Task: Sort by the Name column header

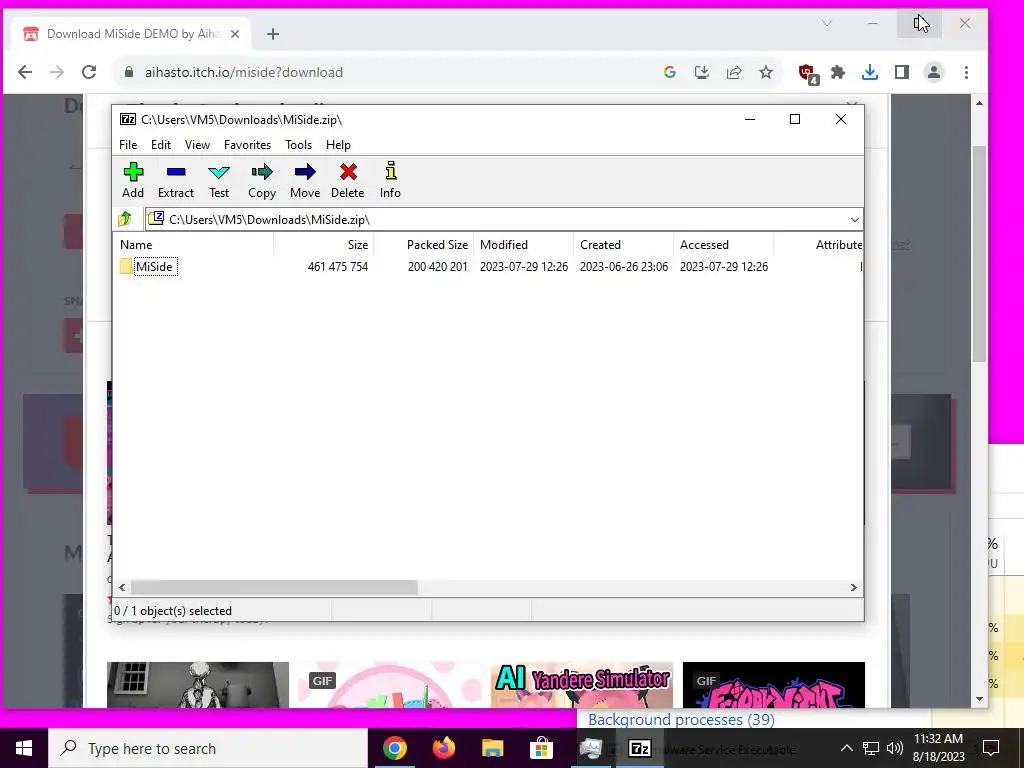Action: click(x=194, y=245)
